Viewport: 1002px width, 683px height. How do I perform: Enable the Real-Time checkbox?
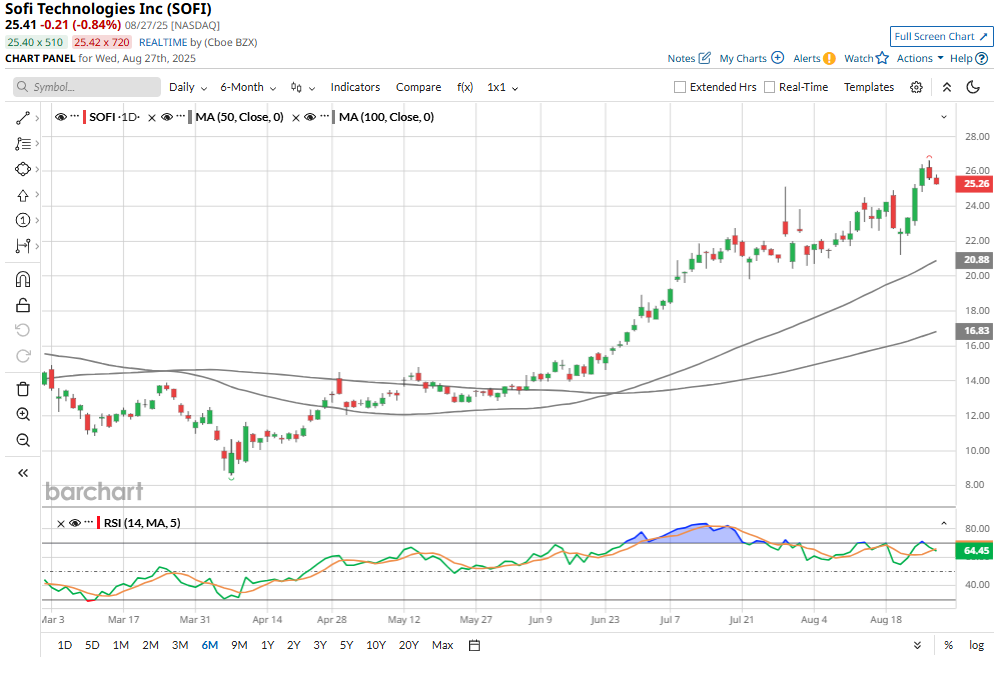pos(769,87)
